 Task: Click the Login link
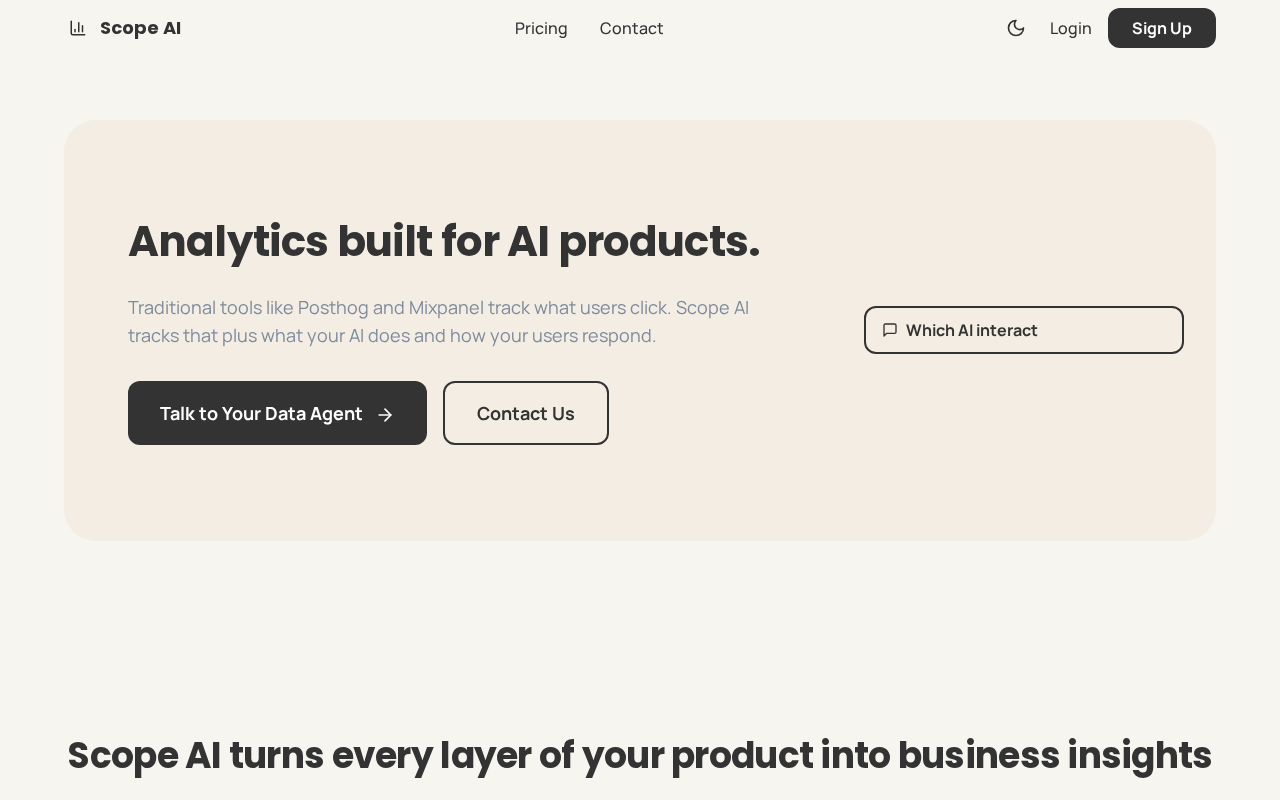(x=1070, y=28)
